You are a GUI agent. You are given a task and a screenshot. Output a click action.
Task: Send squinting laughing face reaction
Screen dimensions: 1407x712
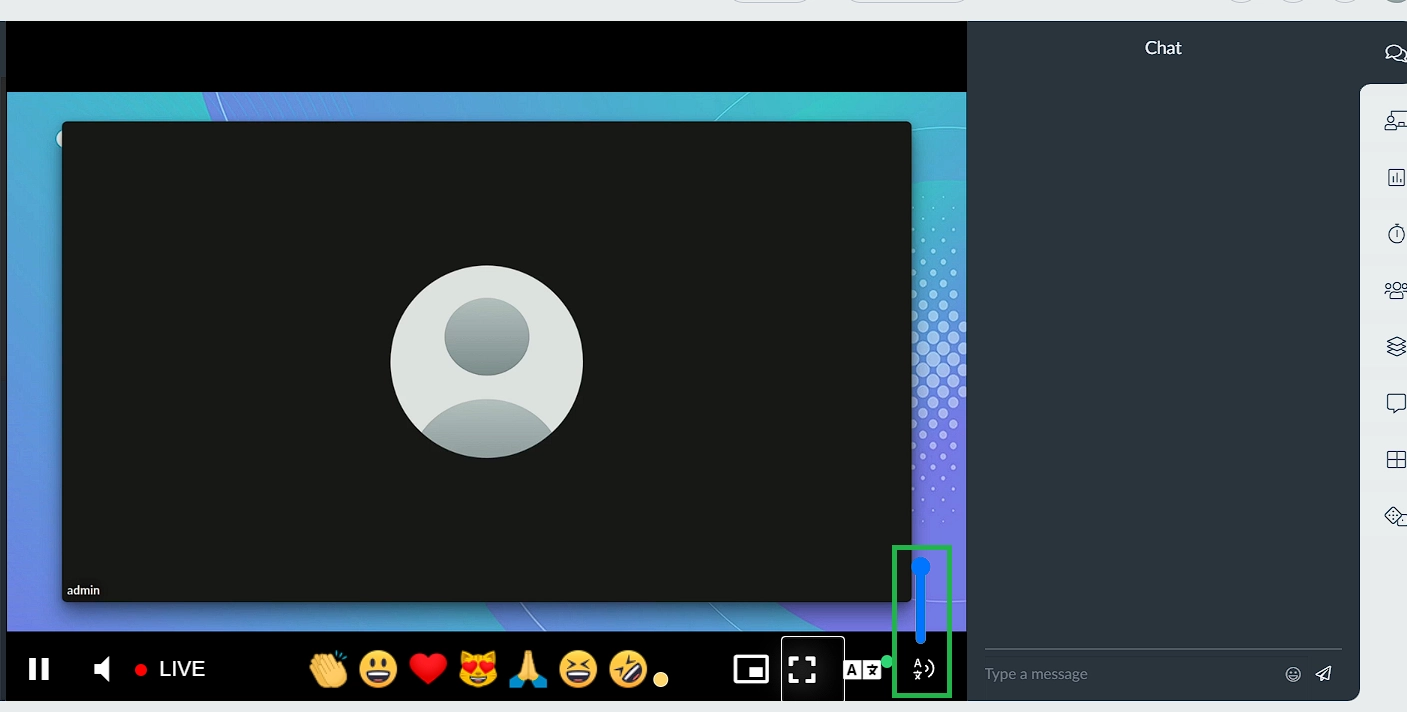pyautogui.click(x=578, y=669)
